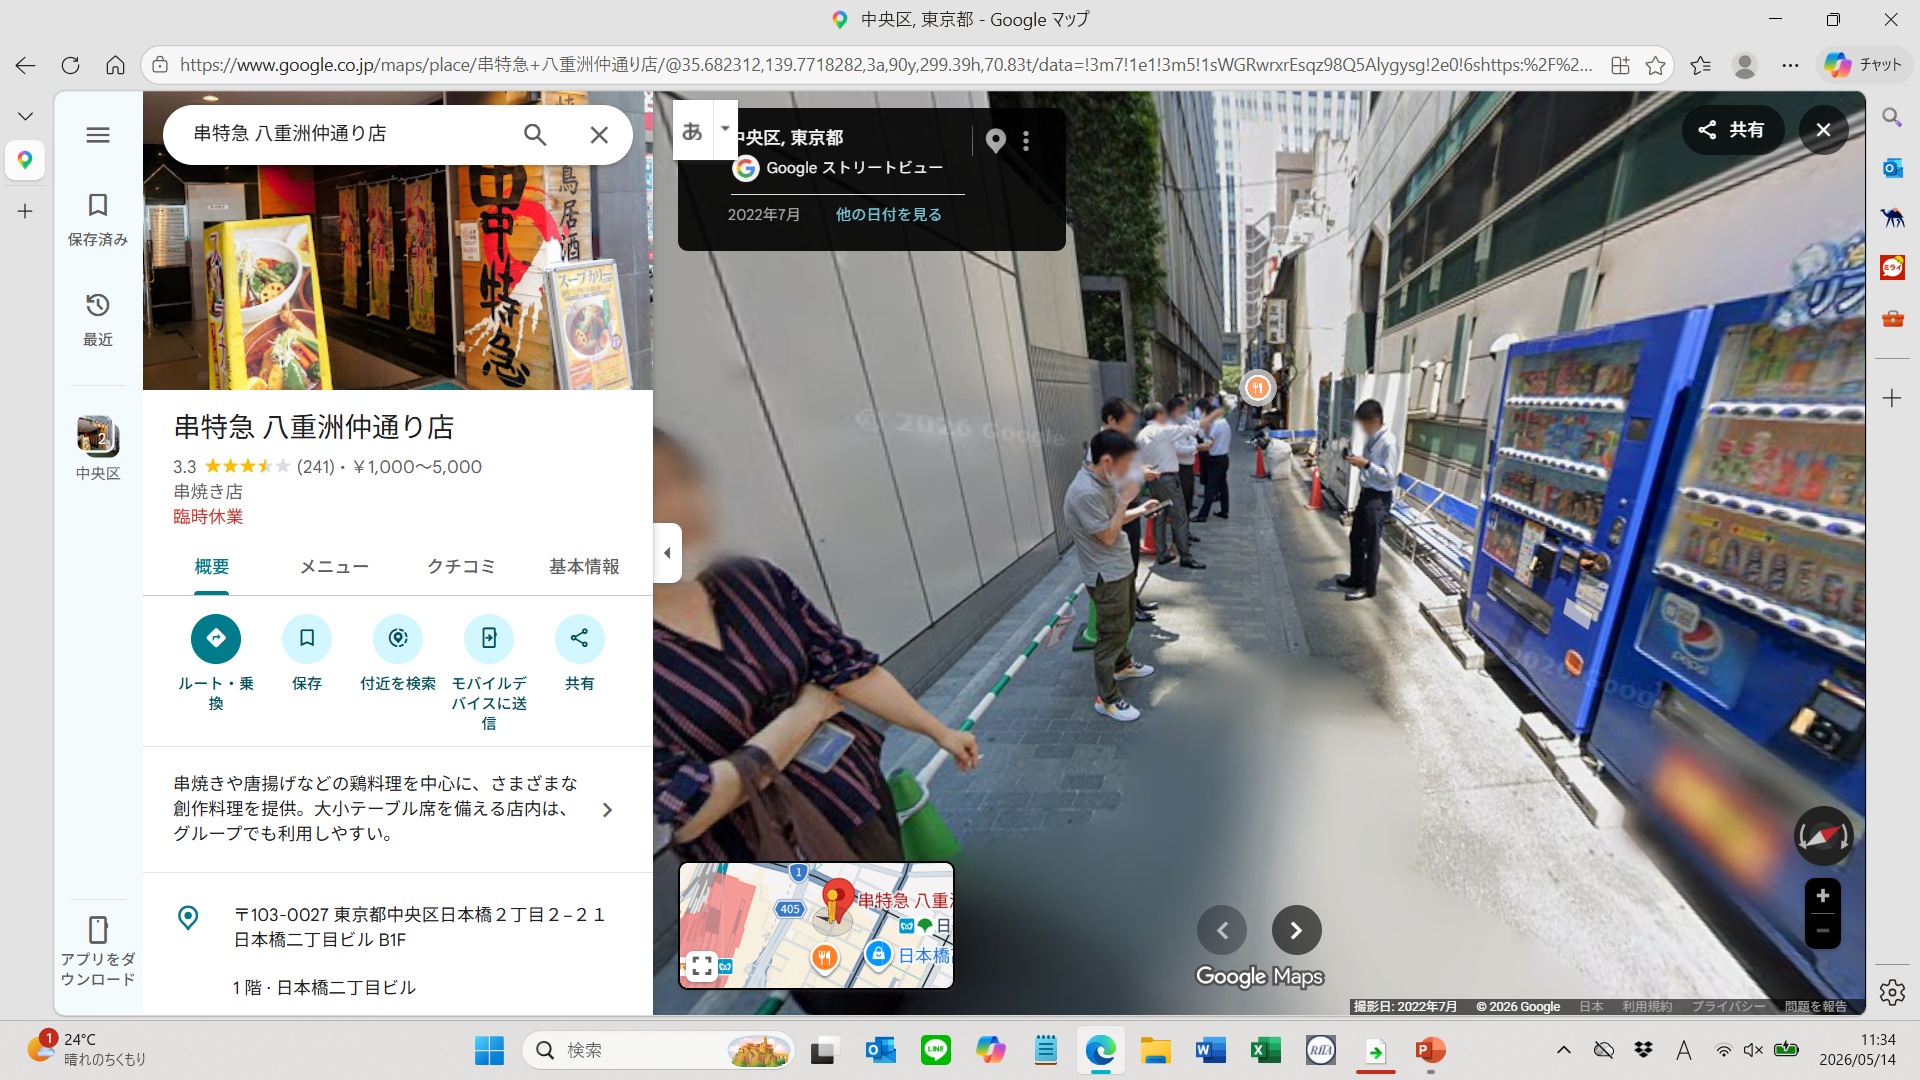Click the Directions (ルート・乗換) button
The image size is (1920, 1080).
(x=216, y=638)
